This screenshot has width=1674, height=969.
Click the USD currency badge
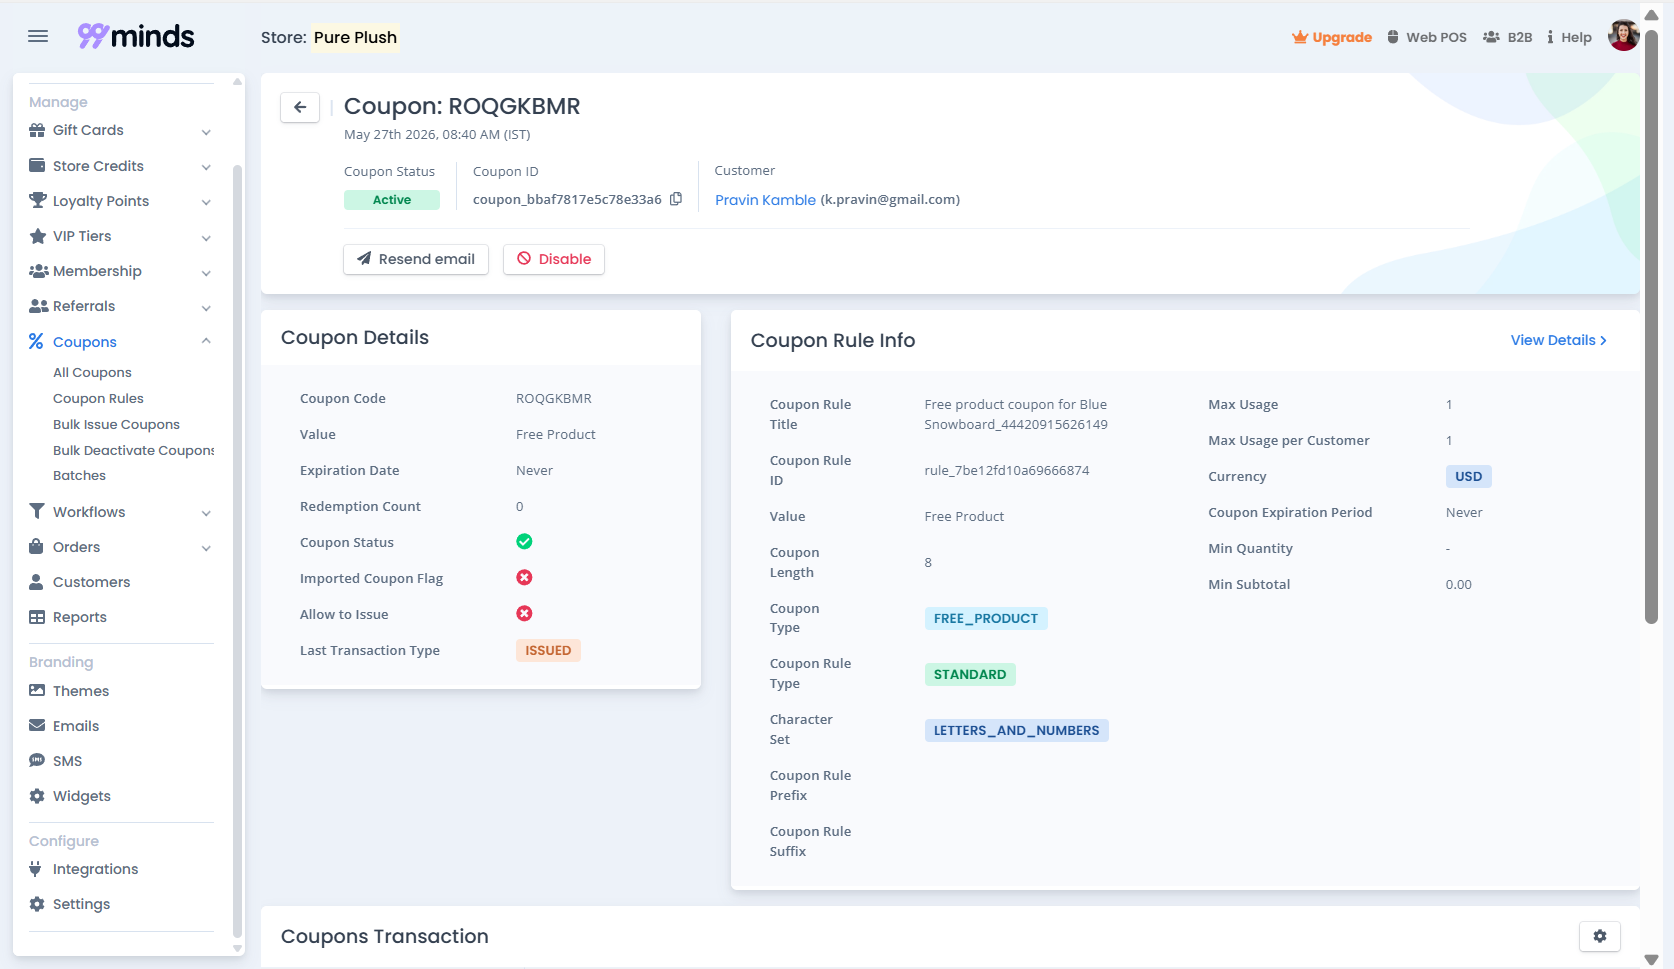click(1468, 476)
